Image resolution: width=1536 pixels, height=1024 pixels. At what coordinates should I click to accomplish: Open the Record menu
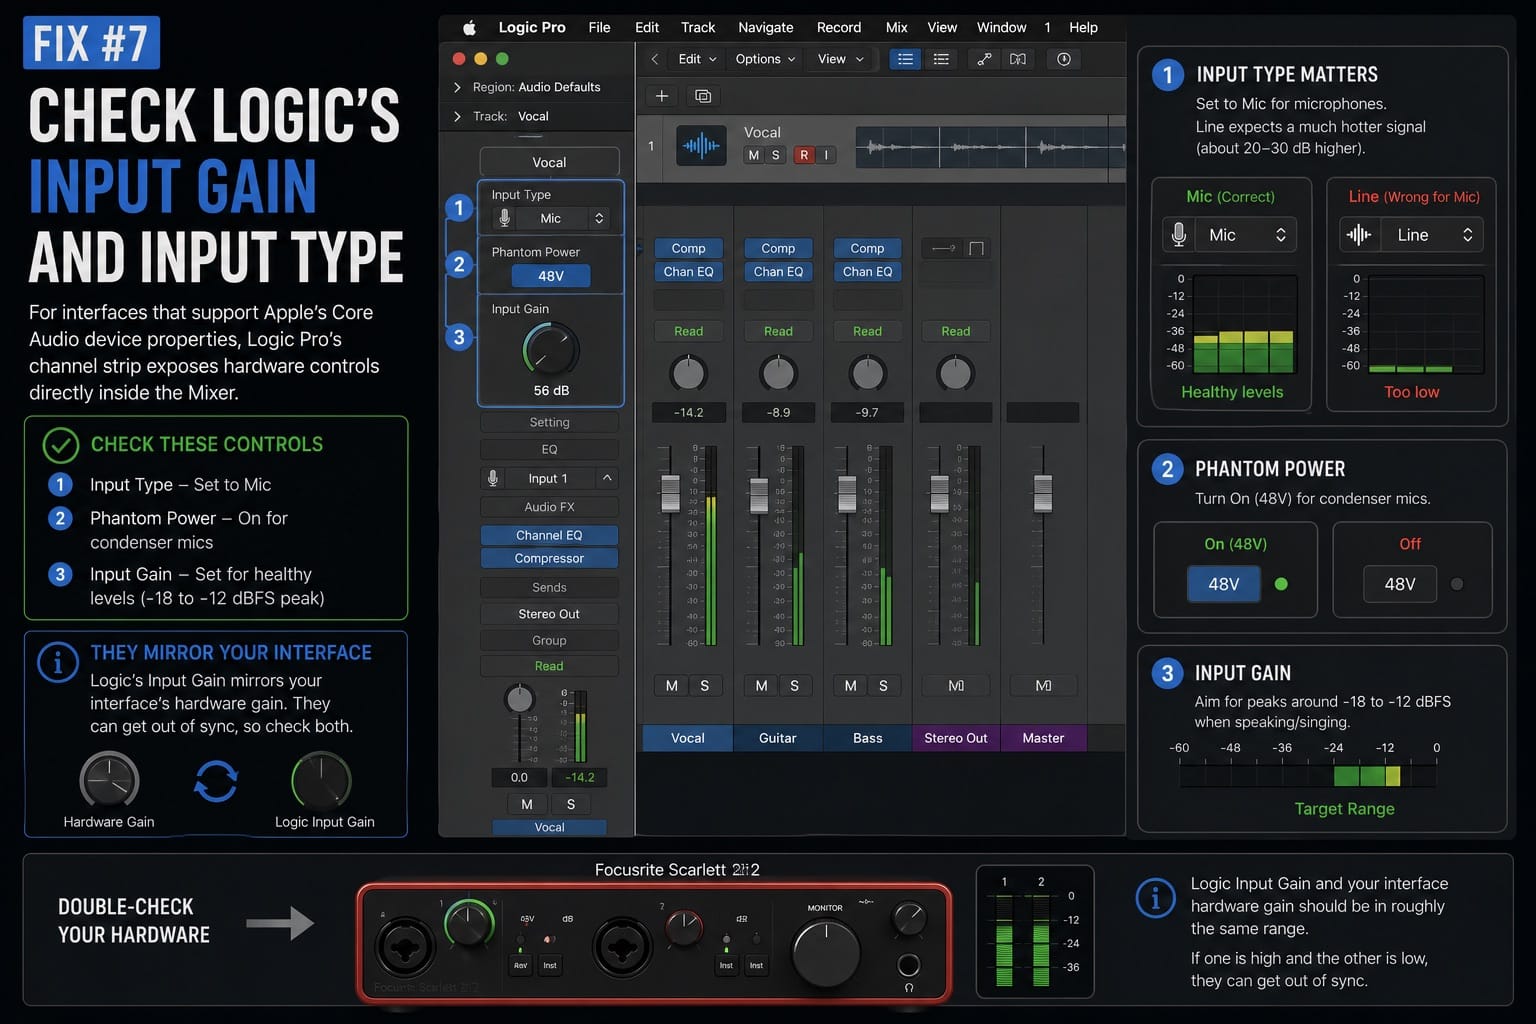[x=839, y=27]
